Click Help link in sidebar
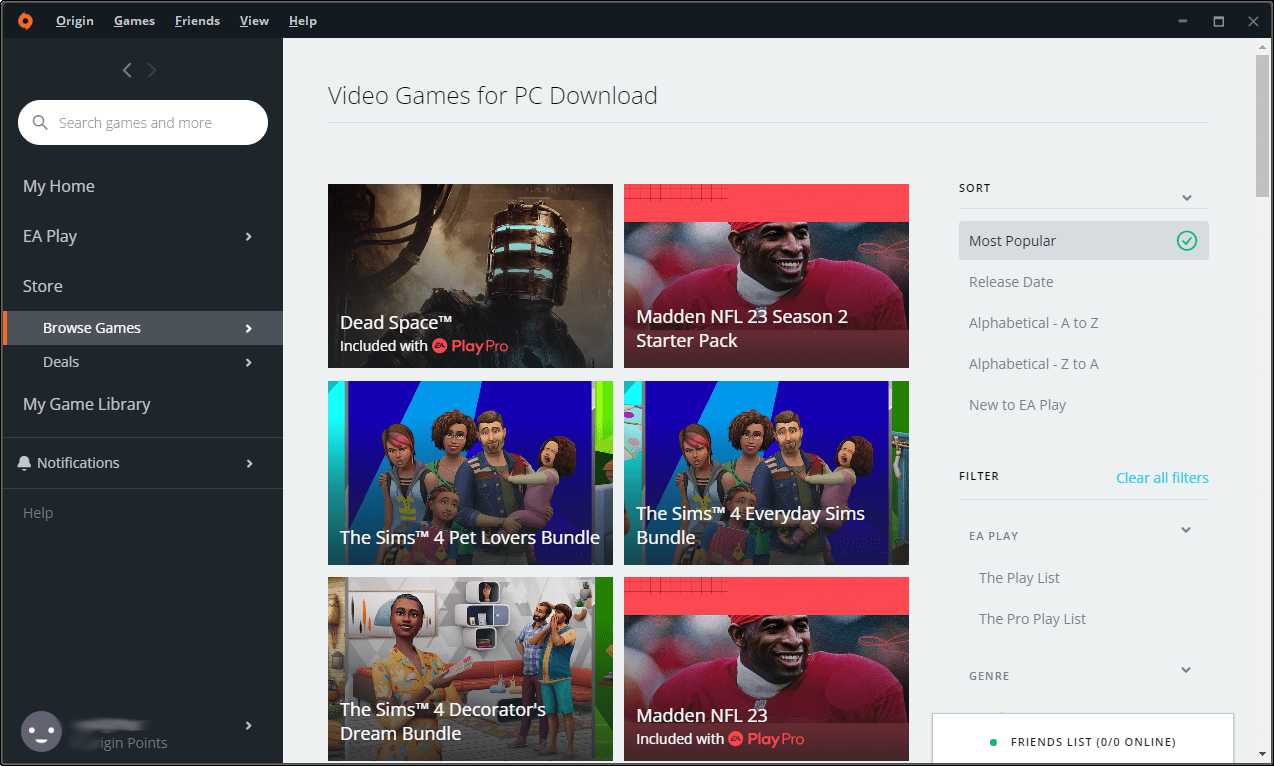The height and width of the screenshot is (766, 1274). click(x=38, y=513)
